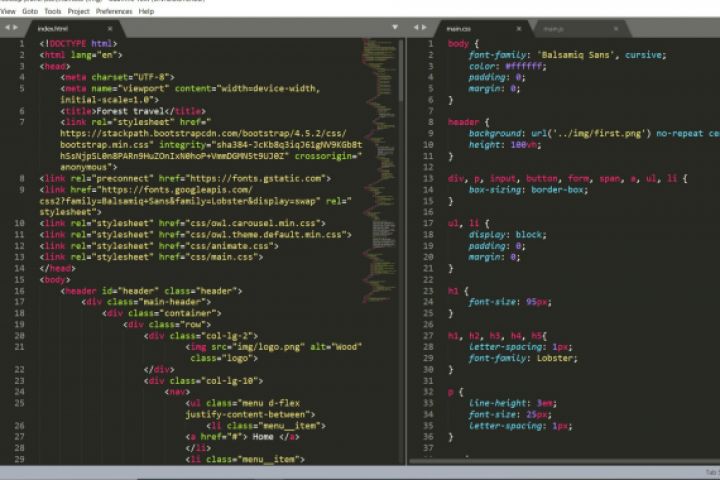Image resolution: width=720 pixels, height=480 pixels.
Task: Click the header id="header" tag line
Action: tap(151, 291)
